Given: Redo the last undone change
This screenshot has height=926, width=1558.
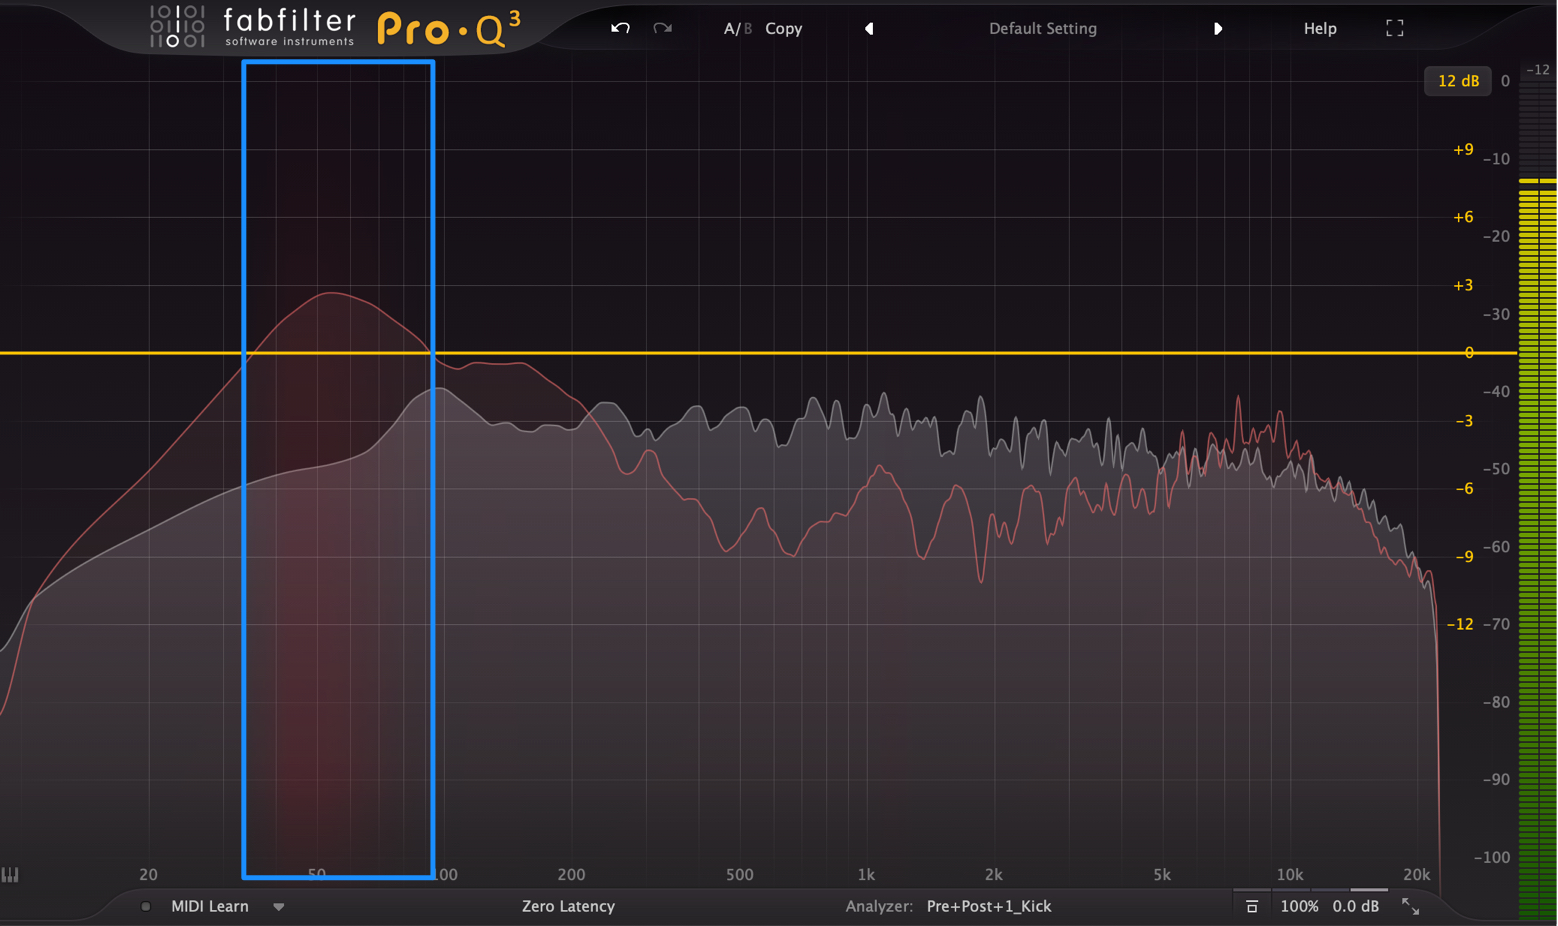Looking at the screenshot, I should (662, 28).
